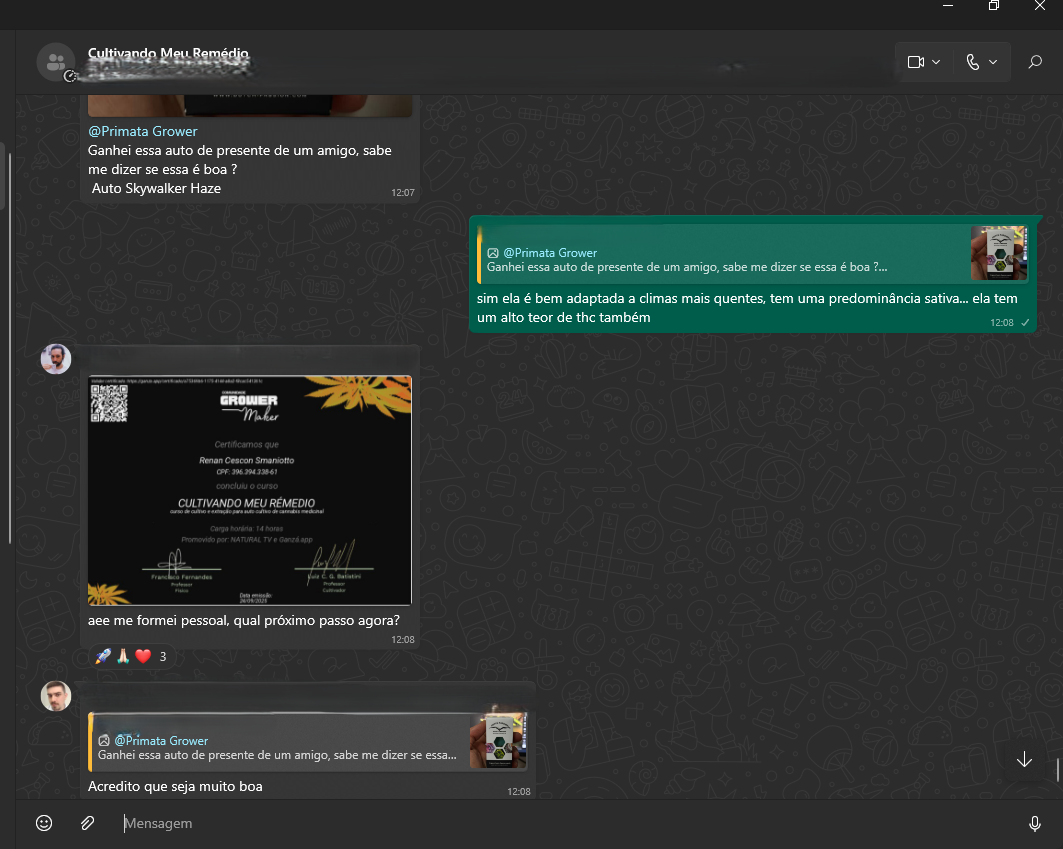View the quoted message plant thumbnail
This screenshot has height=849, width=1063.
(998, 252)
